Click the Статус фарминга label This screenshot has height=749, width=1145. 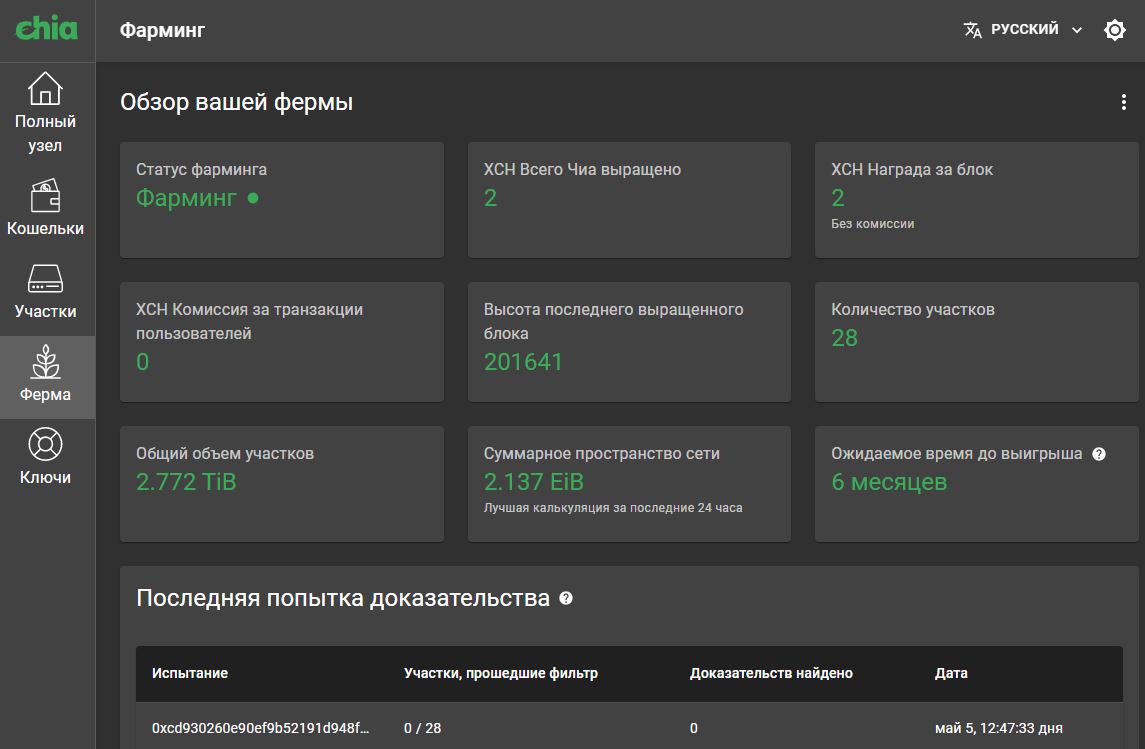[202, 169]
